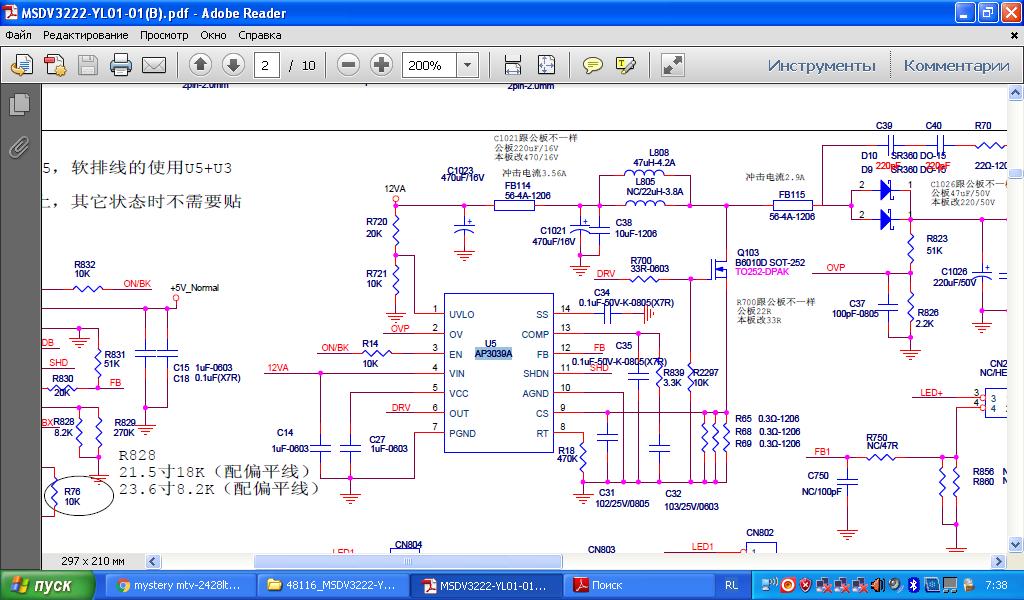Screen dimensions: 1024x600
Task: Expand the page thumbnails side panel
Action: pyautogui.click(x=19, y=104)
